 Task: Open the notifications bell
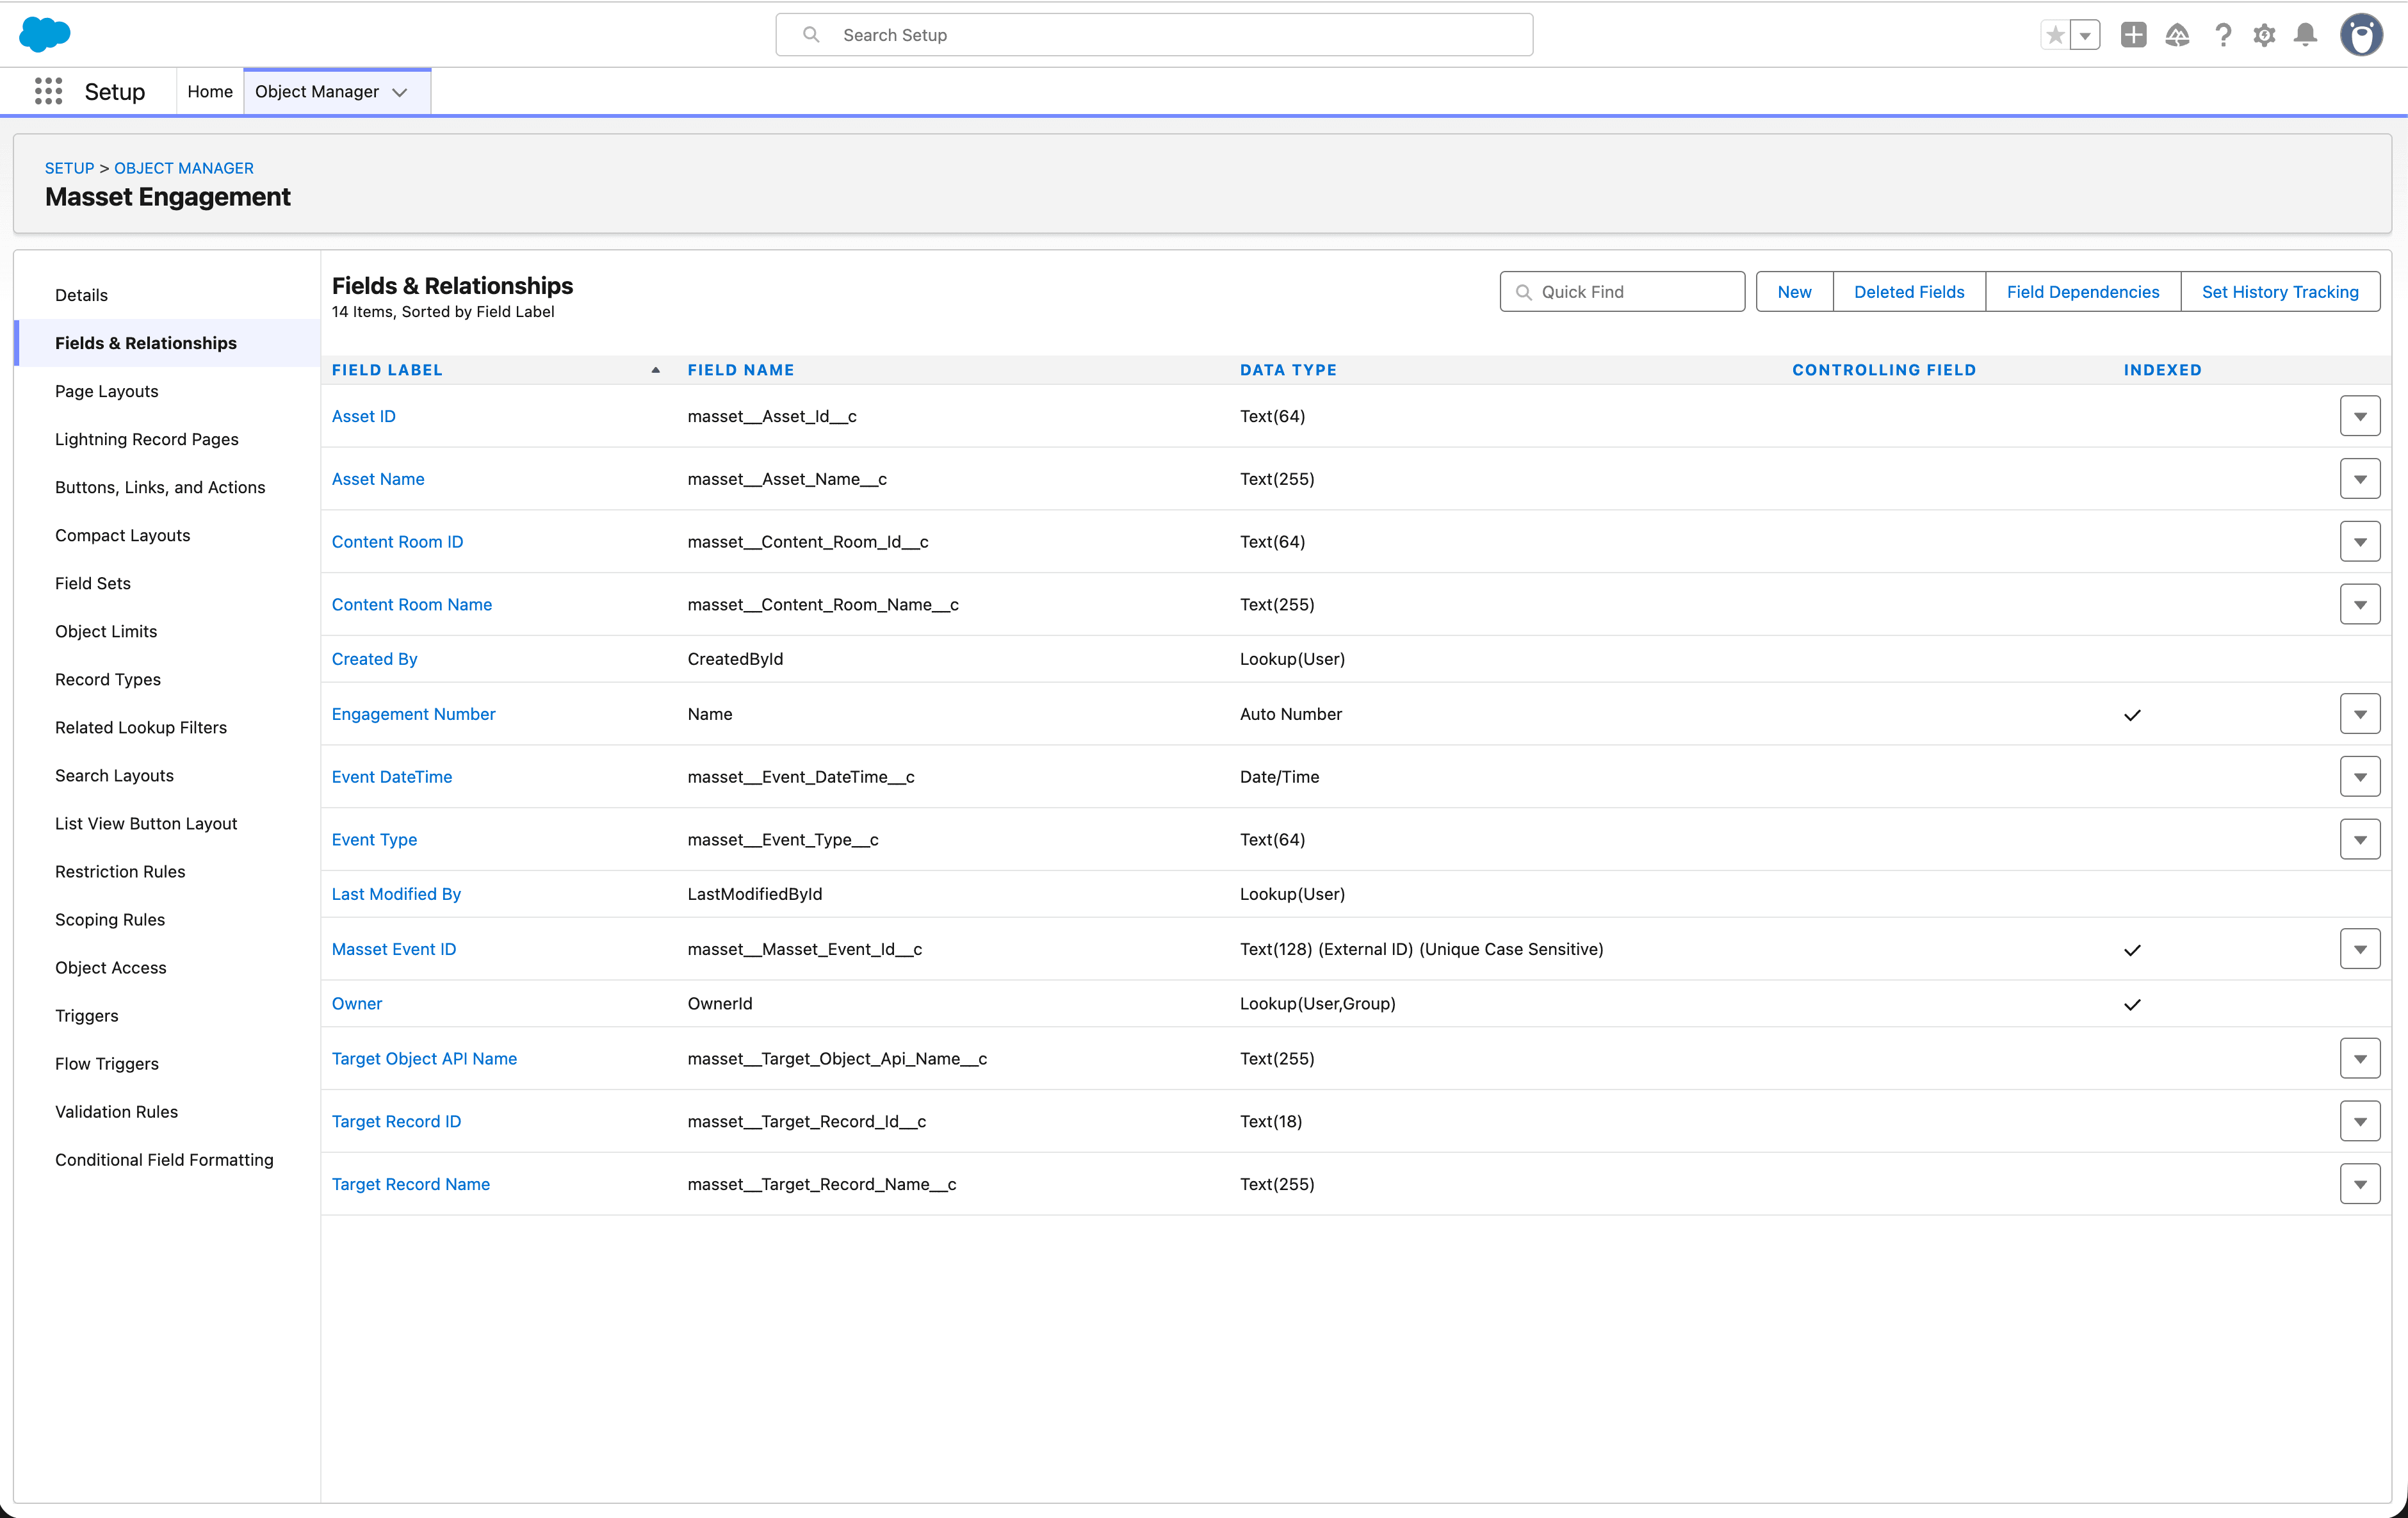(2306, 35)
